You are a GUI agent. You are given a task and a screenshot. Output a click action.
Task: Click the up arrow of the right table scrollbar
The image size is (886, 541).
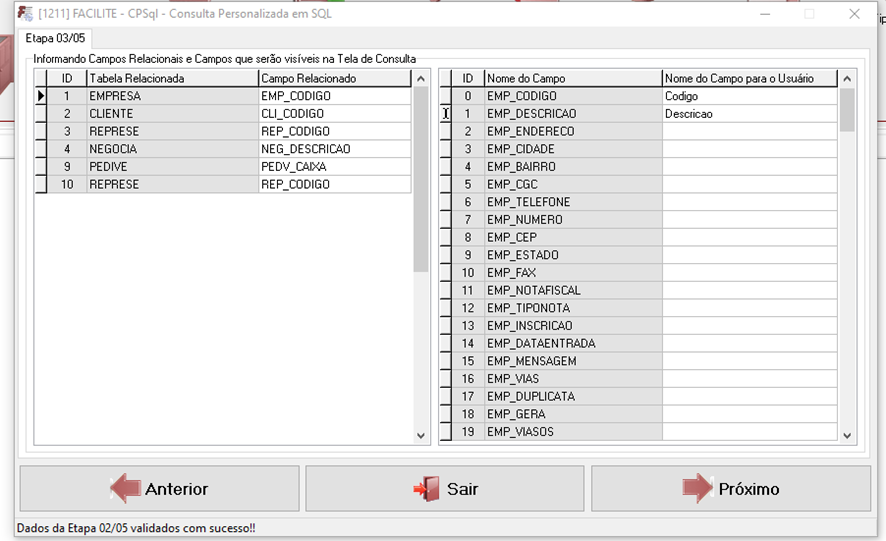click(846, 79)
